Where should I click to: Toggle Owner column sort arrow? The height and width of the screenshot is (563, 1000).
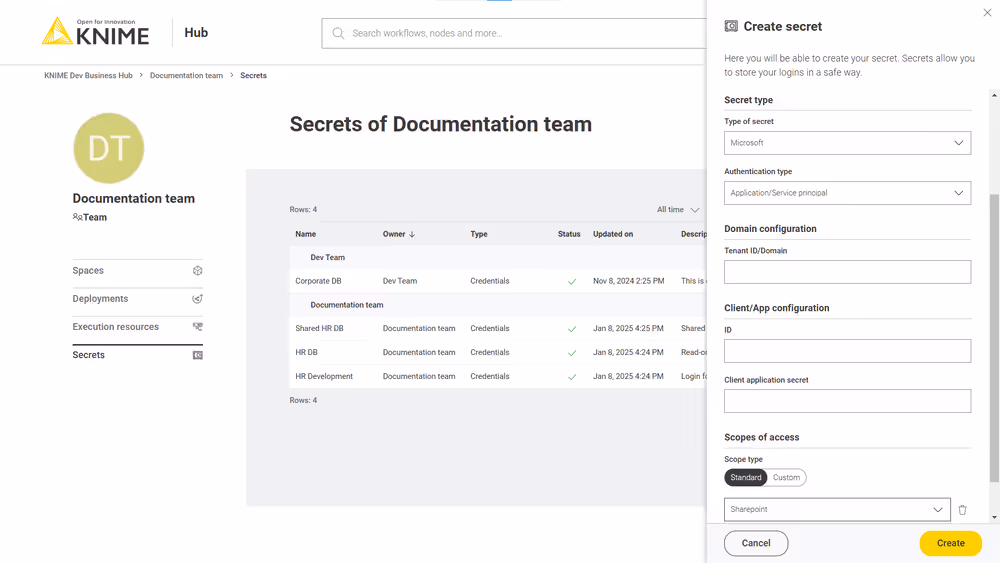tap(412, 234)
